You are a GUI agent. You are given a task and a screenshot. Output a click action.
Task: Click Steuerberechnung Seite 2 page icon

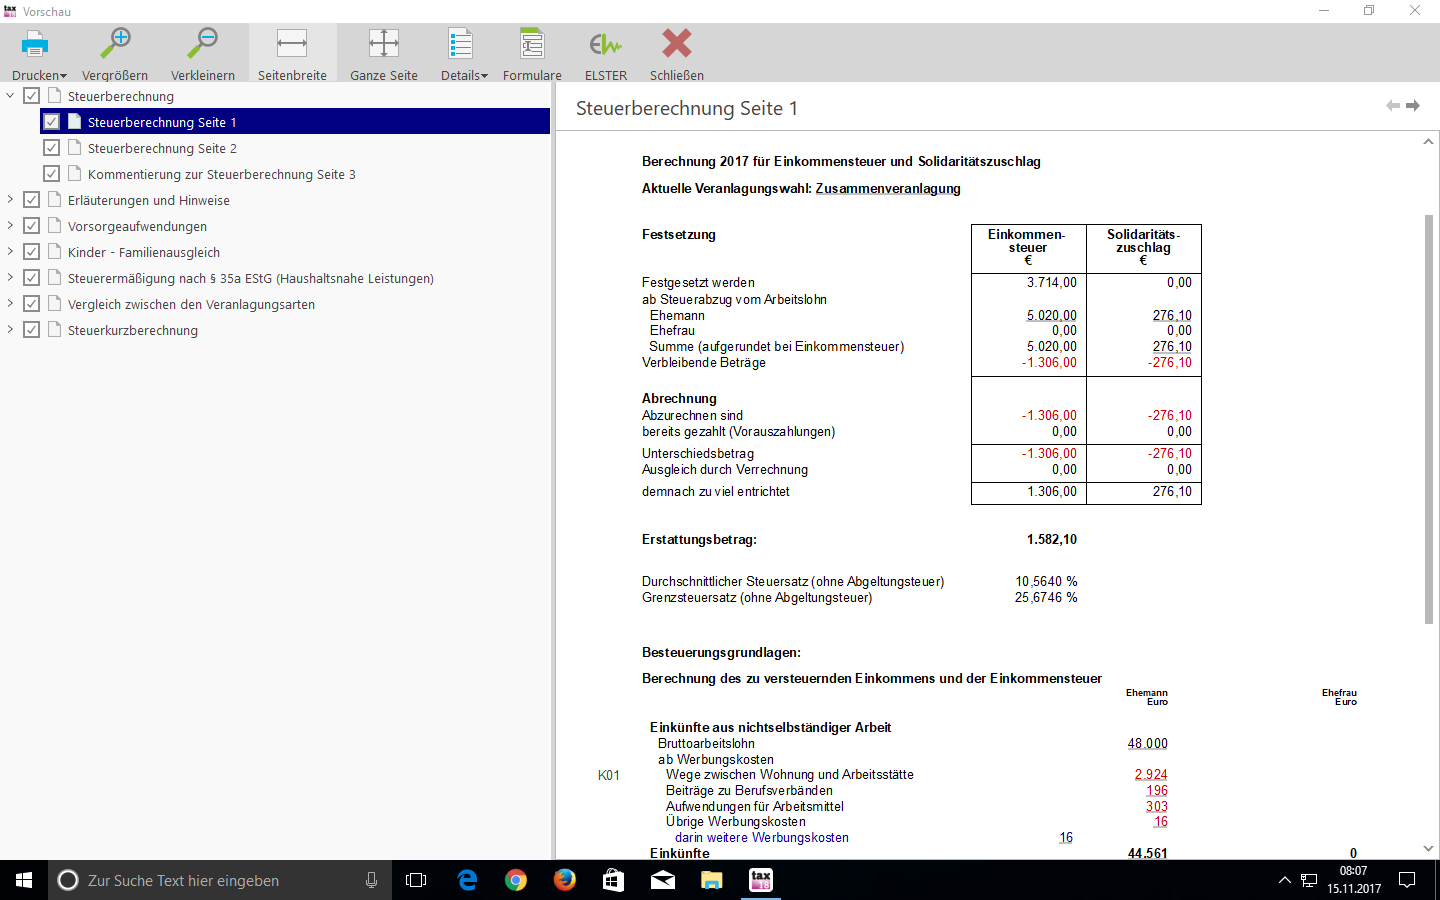coord(75,147)
